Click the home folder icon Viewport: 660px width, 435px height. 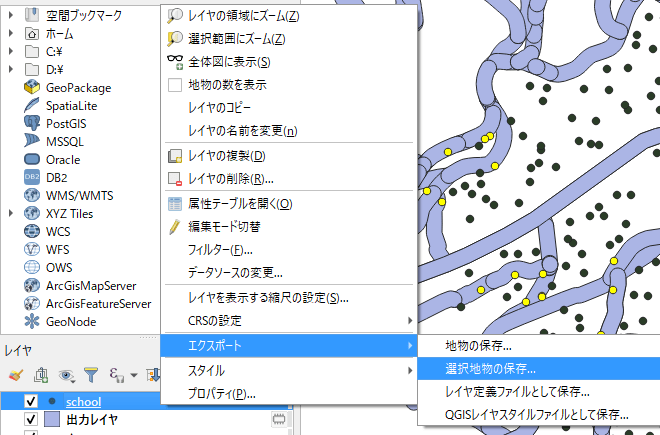[x=32, y=33]
